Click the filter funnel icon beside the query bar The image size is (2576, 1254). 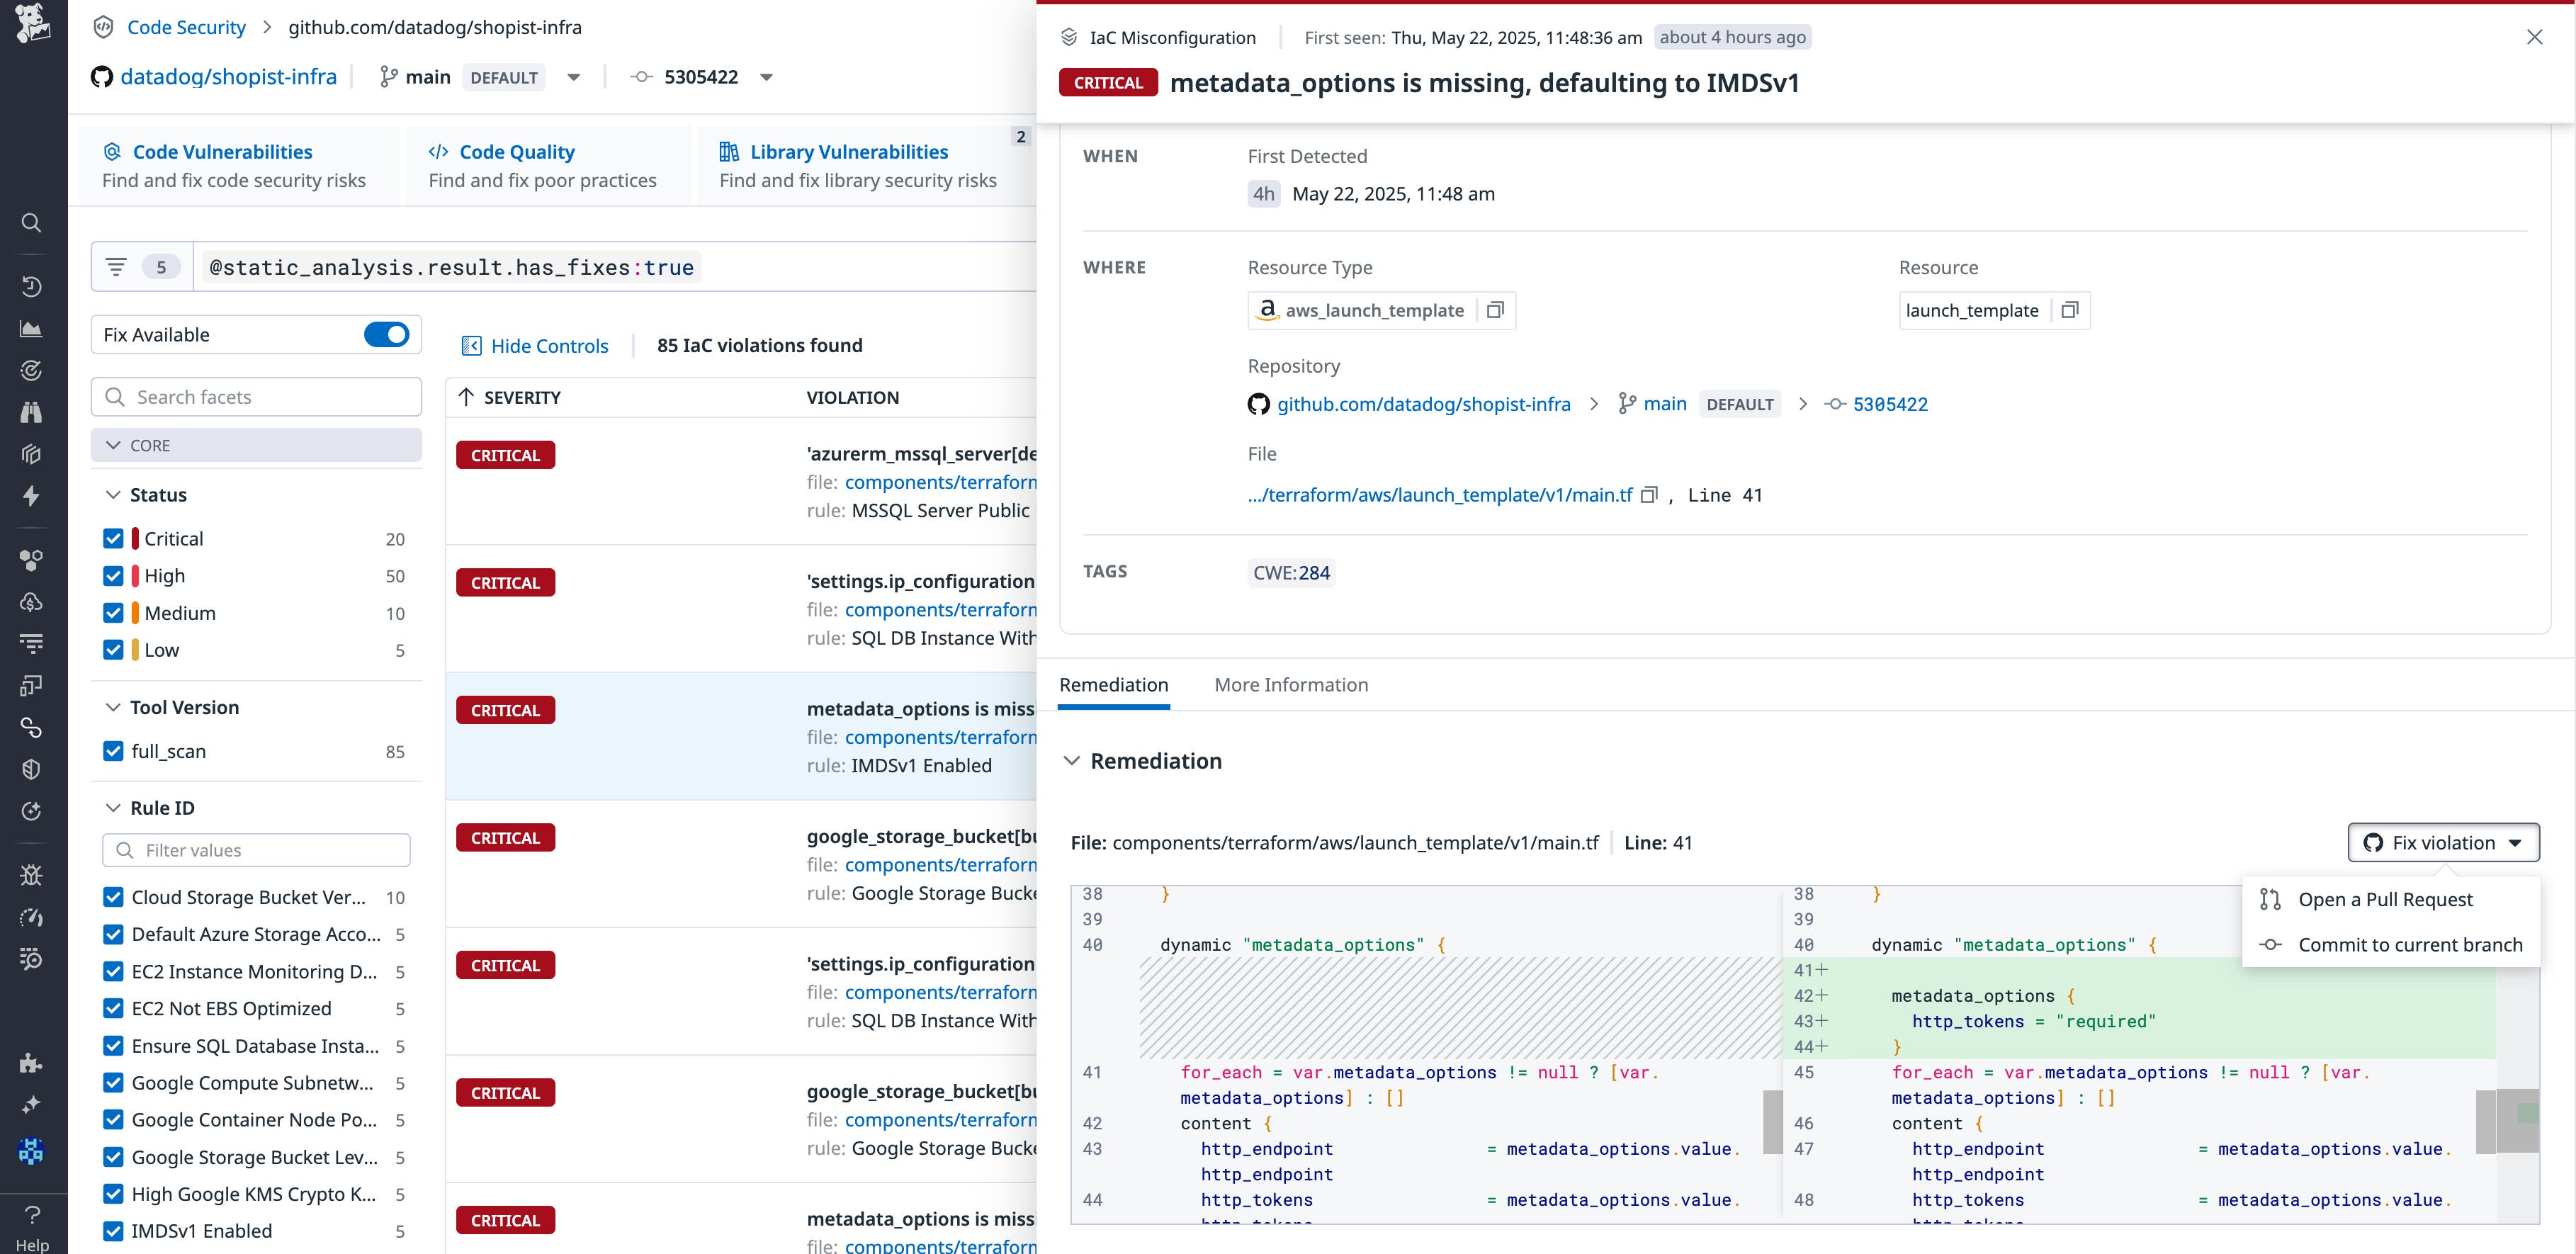click(x=118, y=266)
